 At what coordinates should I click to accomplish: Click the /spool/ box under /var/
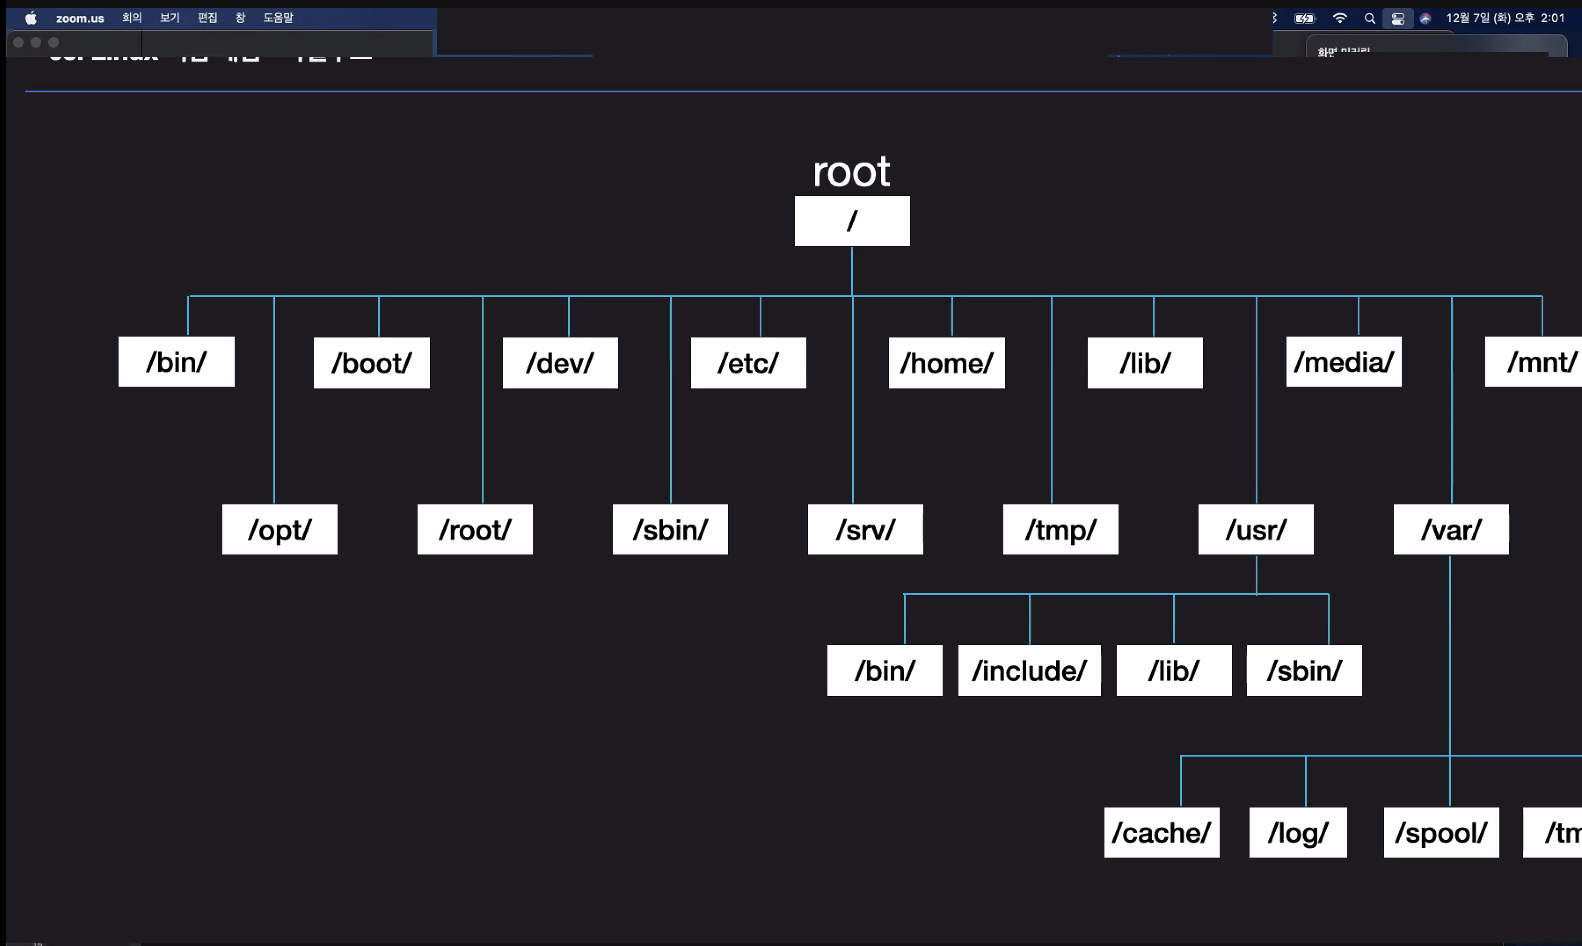(x=1441, y=833)
